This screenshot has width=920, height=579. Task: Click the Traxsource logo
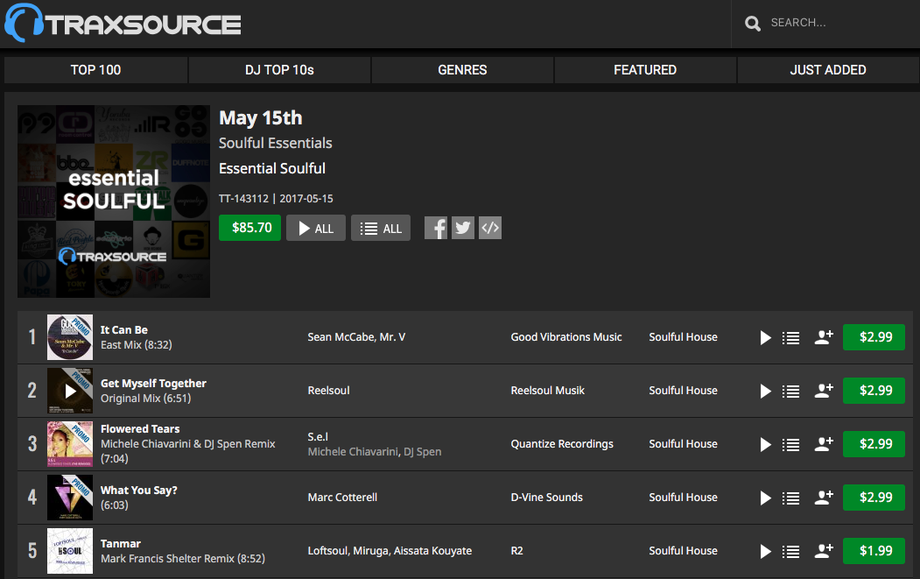(123, 23)
